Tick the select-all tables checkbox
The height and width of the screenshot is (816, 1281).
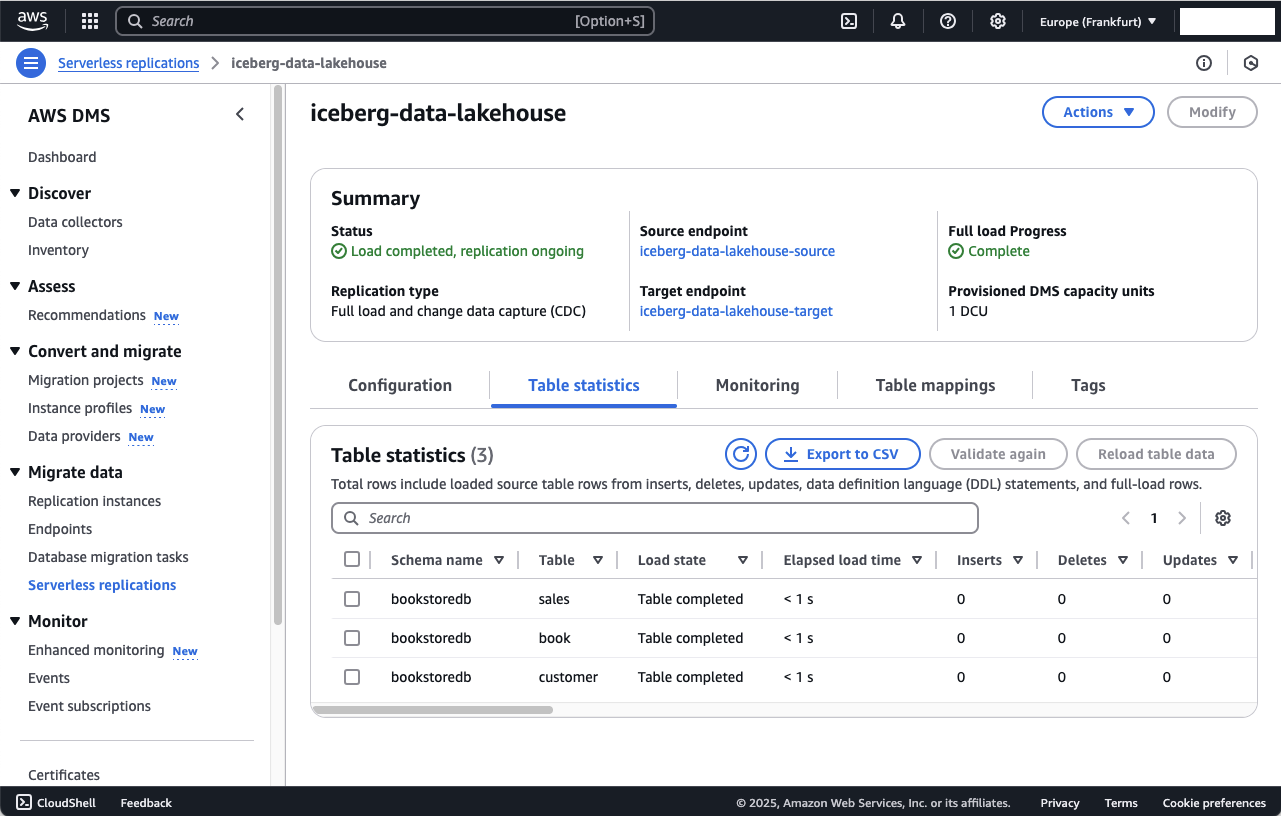[352, 560]
